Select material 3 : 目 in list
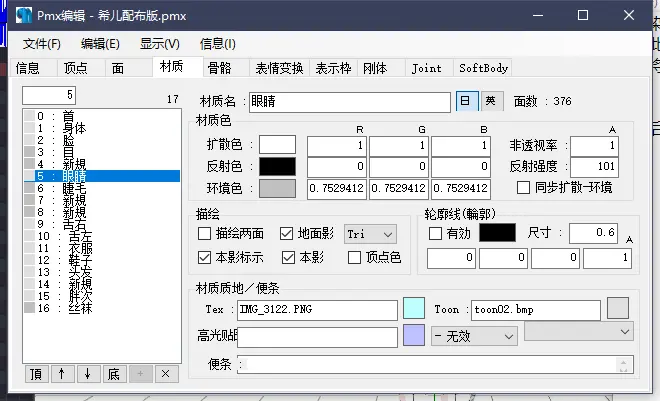 click(102, 152)
